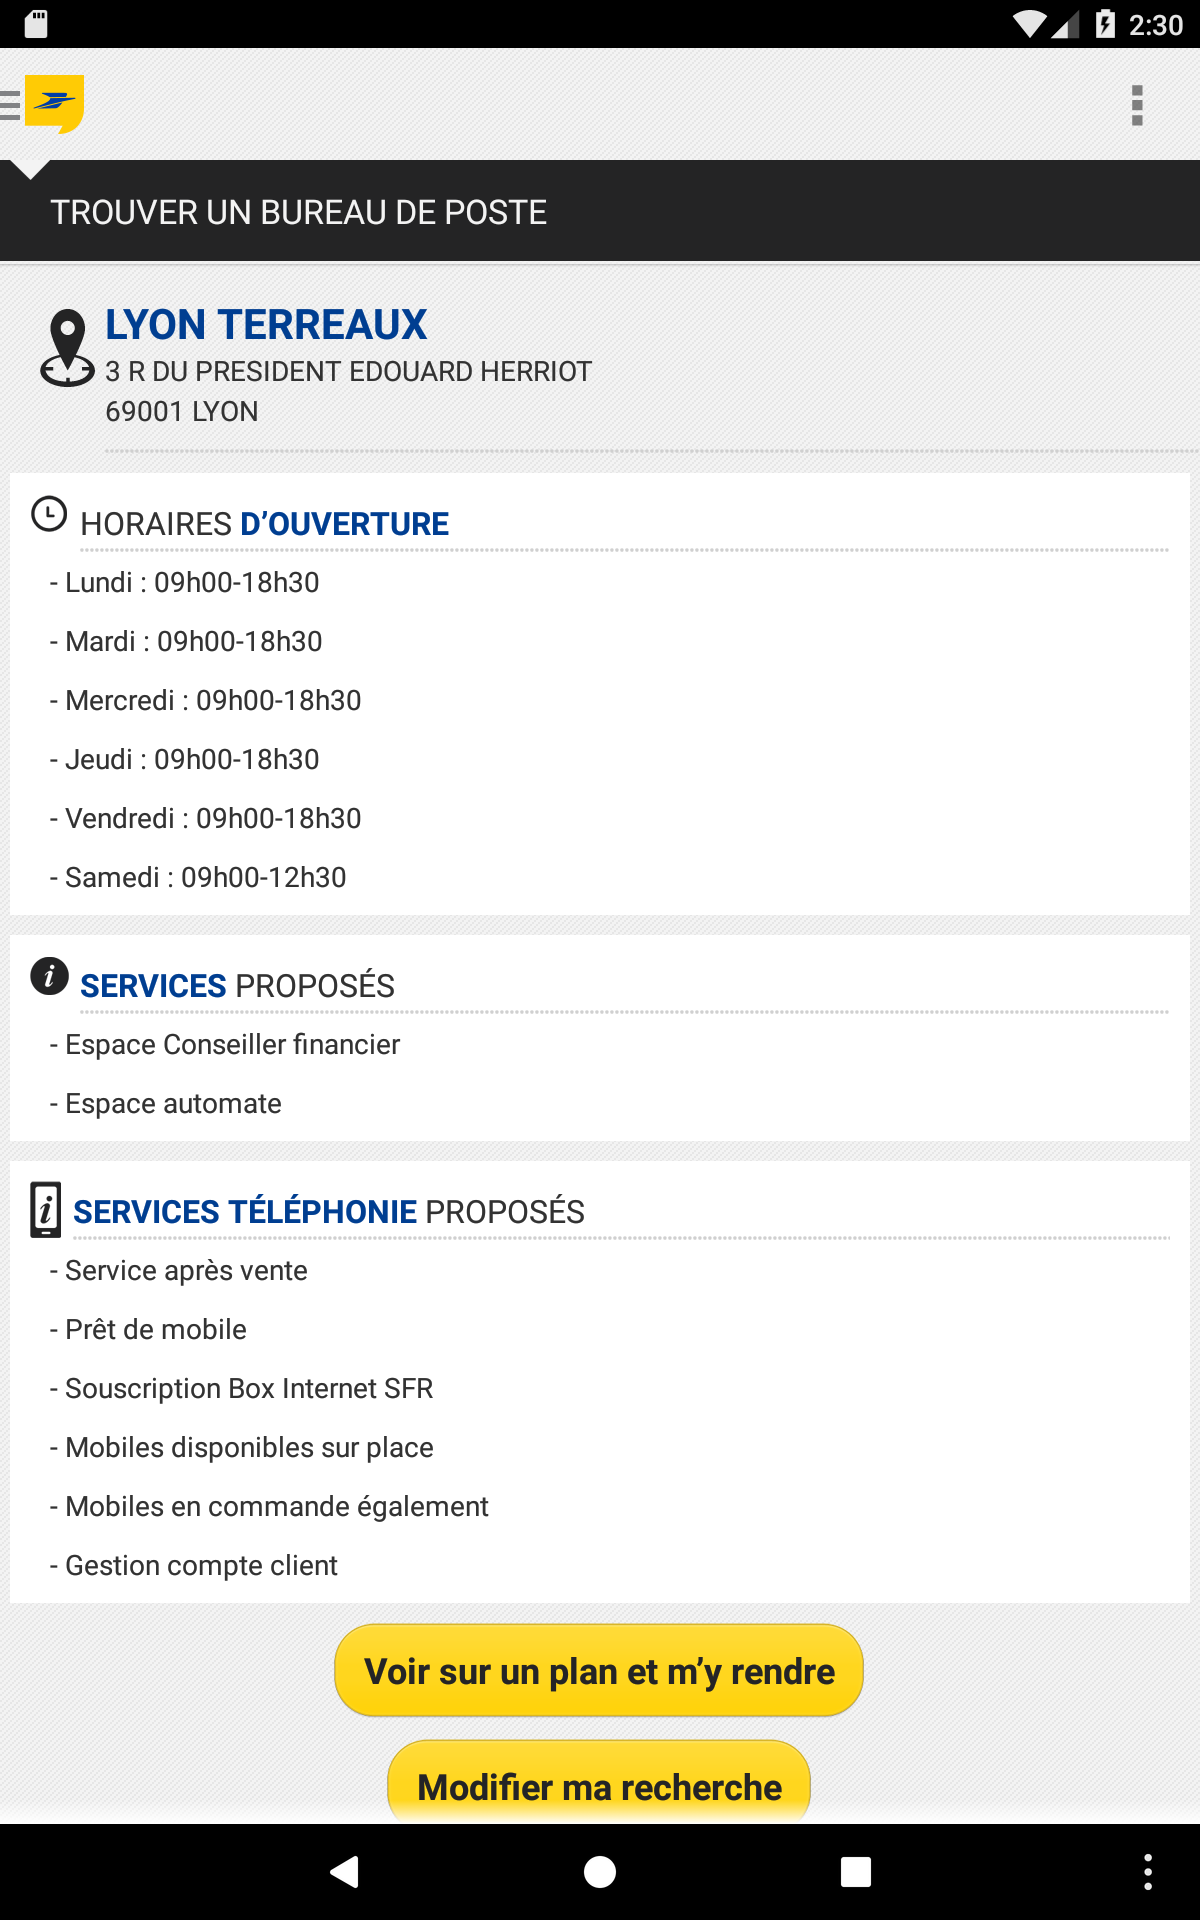Tap the Services Téléphonie Proposés heading
The height and width of the screenshot is (1920, 1200).
pos(329,1212)
